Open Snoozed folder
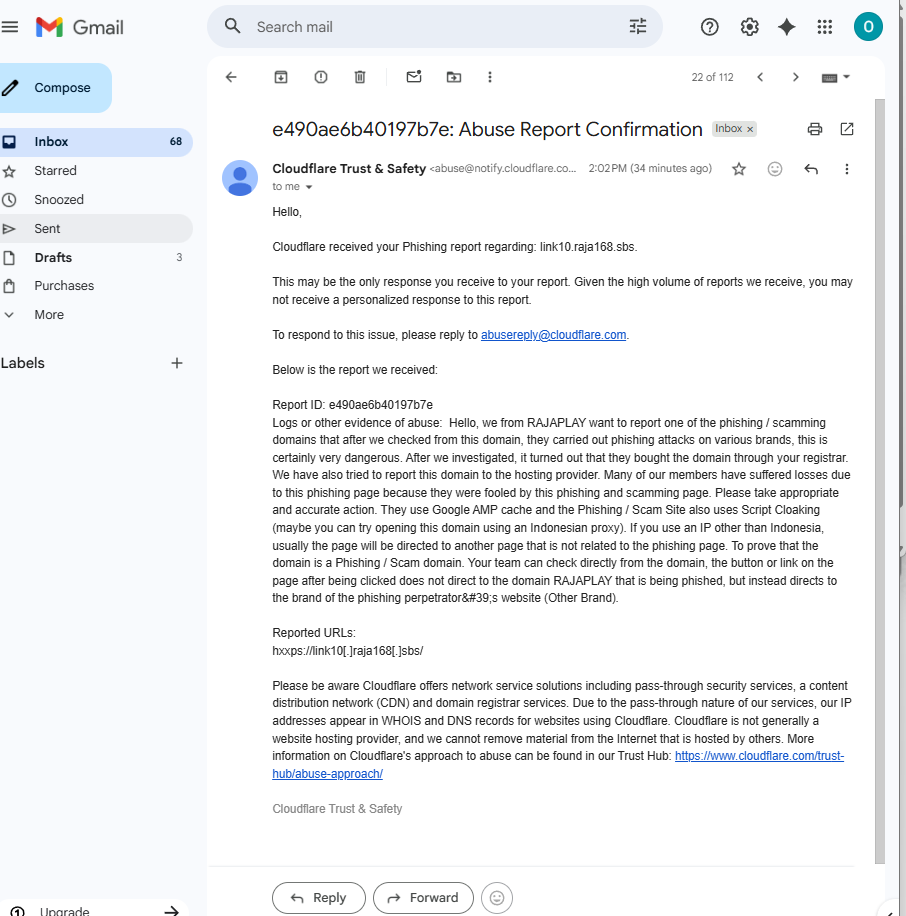 [96, 200]
